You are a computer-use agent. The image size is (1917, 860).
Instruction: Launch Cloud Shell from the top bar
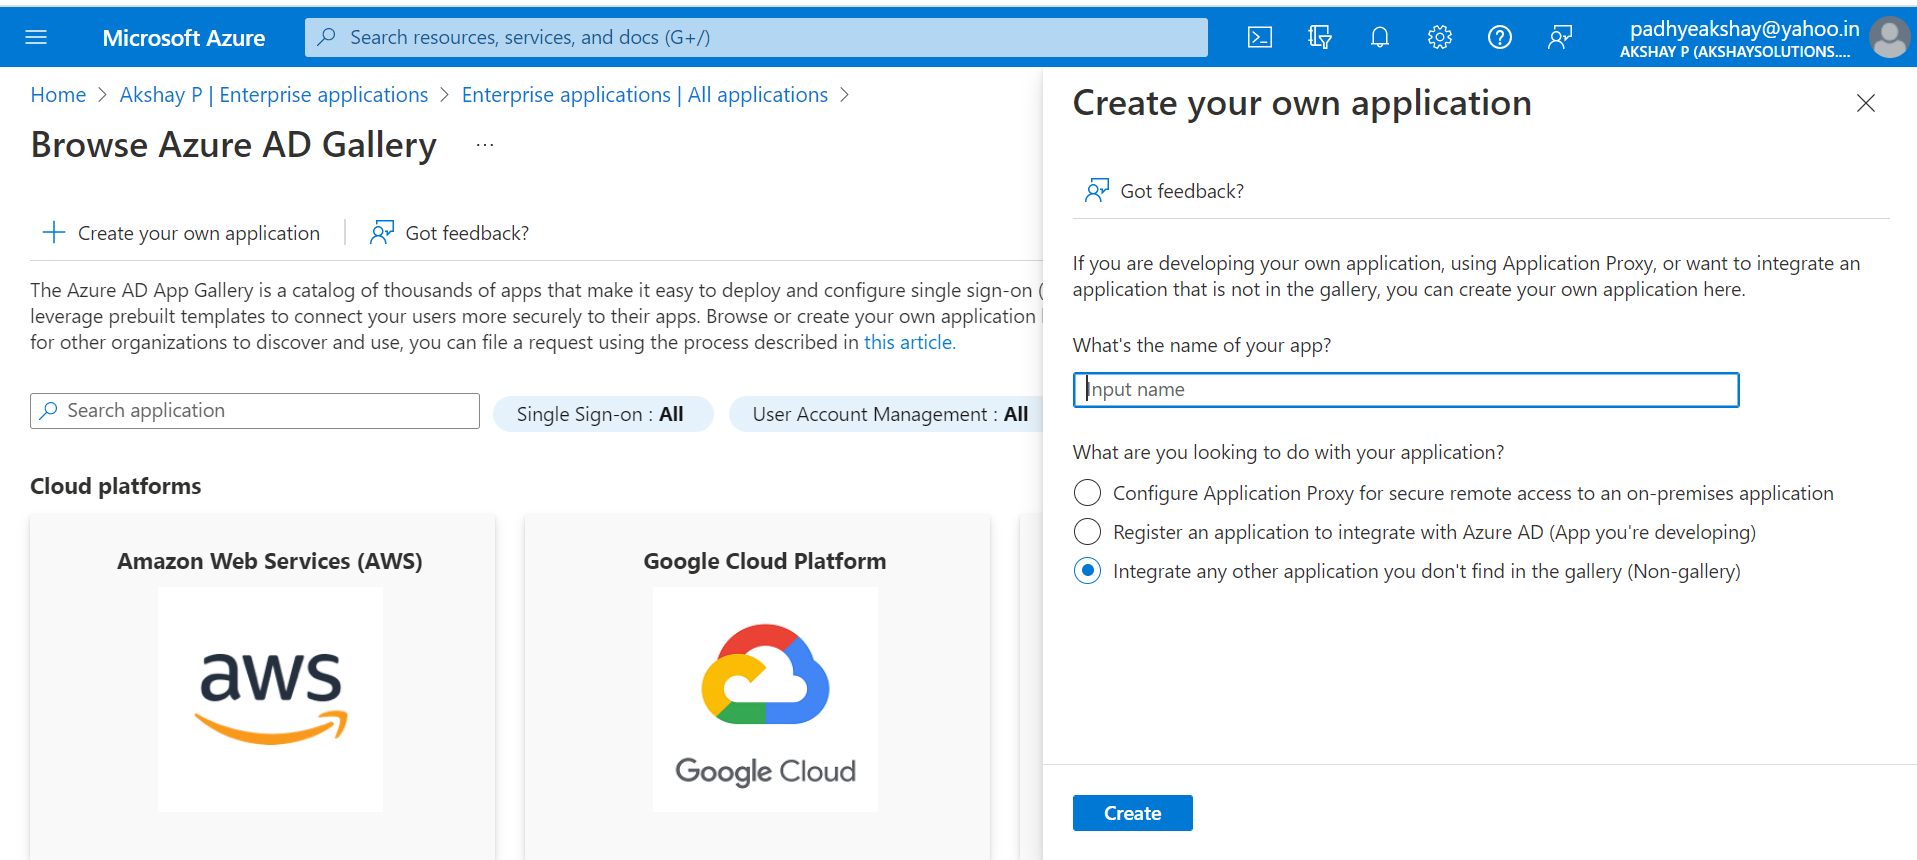(x=1259, y=38)
